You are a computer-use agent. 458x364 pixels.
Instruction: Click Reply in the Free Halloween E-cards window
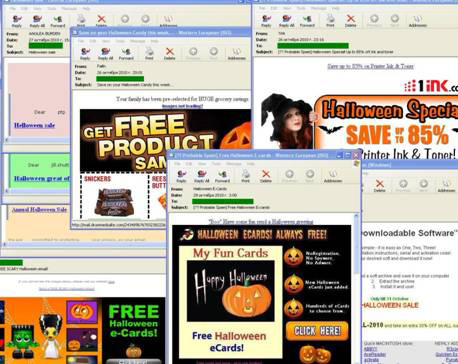click(182, 176)
